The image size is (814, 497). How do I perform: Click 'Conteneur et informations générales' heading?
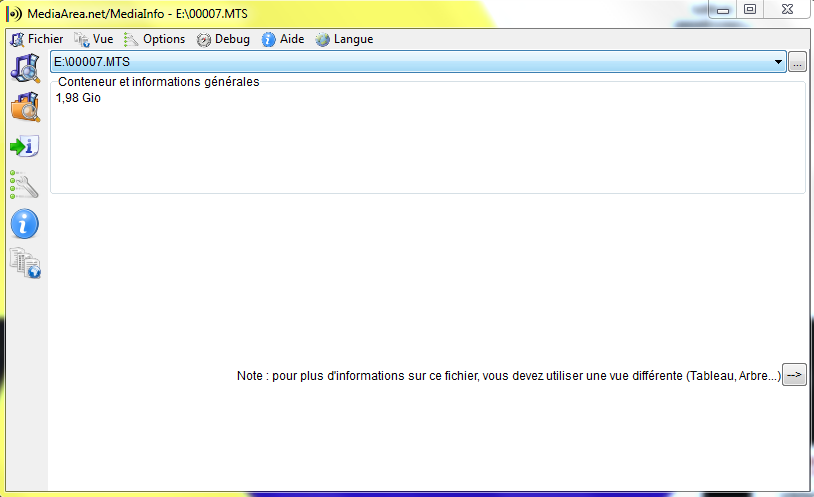pyautogui.click(x=158, y=82)
